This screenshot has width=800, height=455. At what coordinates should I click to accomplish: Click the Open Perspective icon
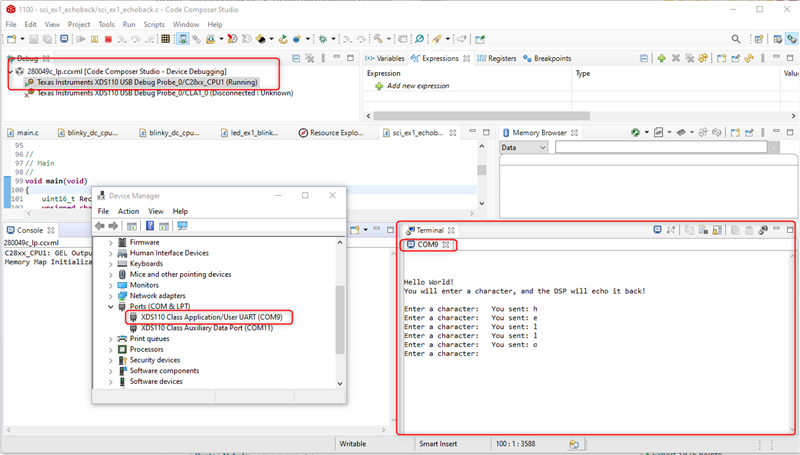pyautogui.click(x=759, y=39)
